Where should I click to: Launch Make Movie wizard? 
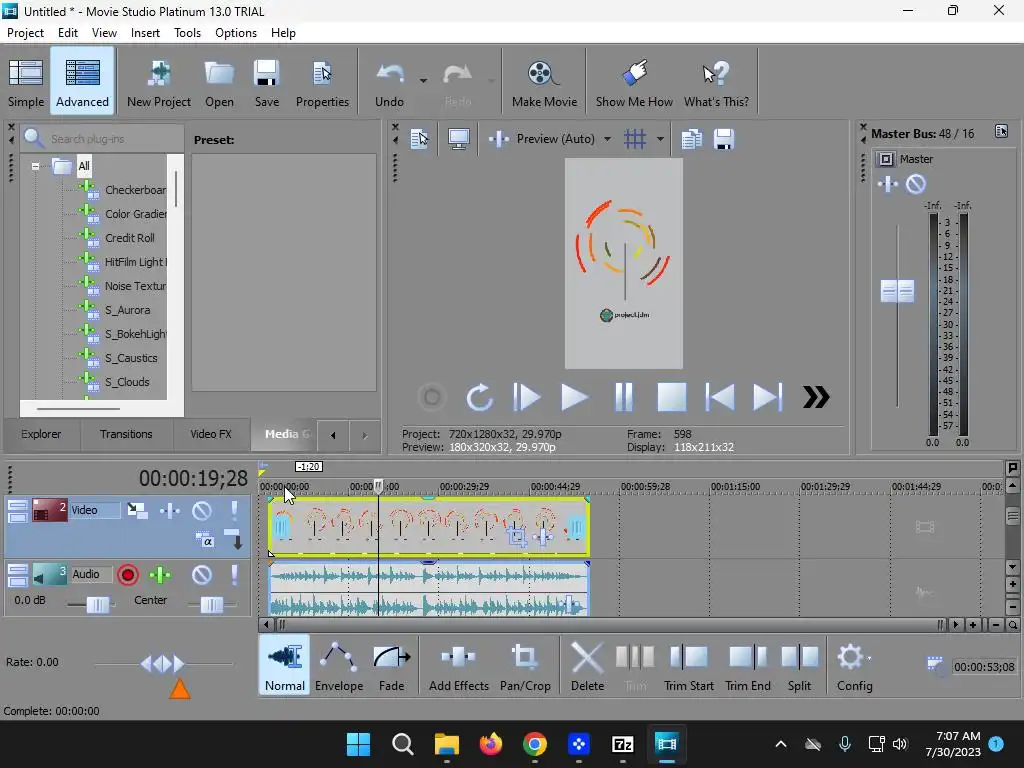pos(544,83)
